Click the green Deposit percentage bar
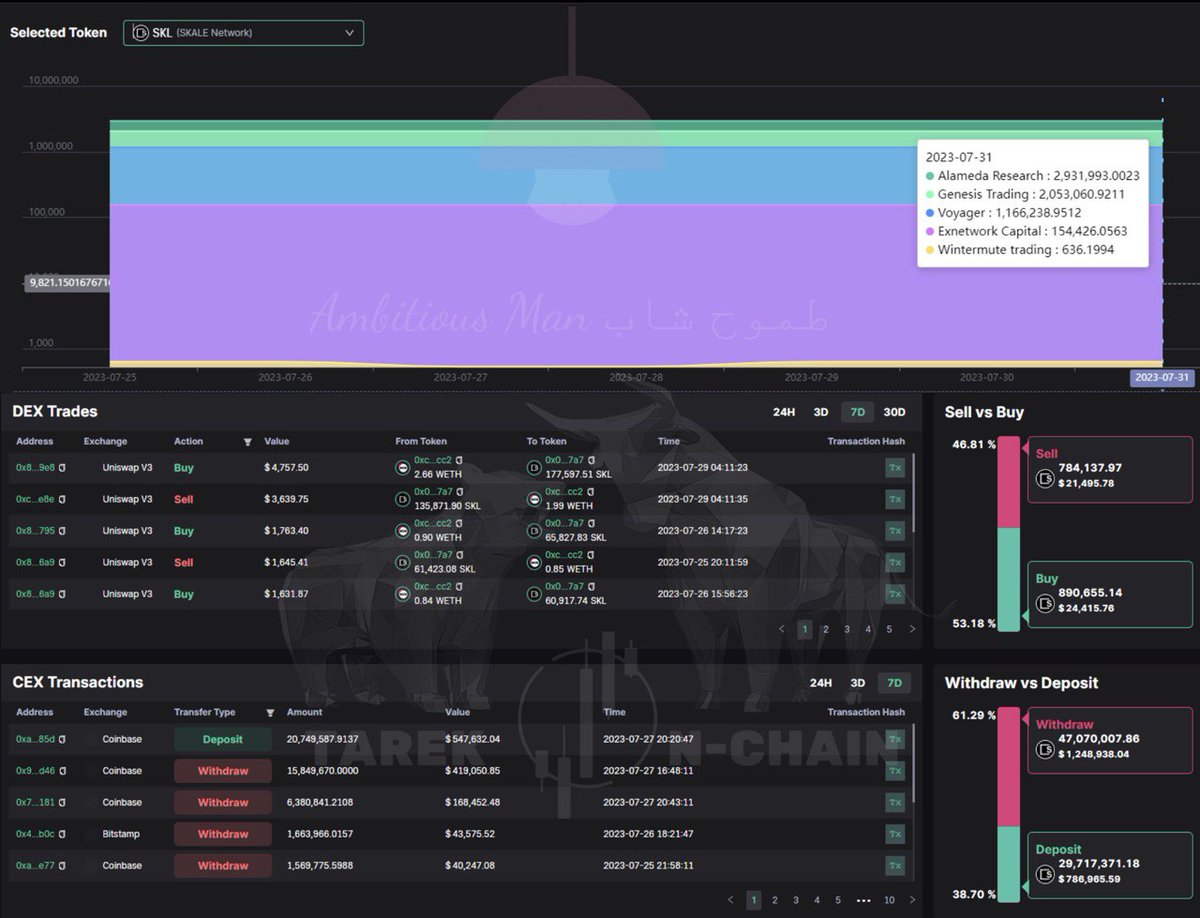The image size is (1200, 918). pos(1008,864)
